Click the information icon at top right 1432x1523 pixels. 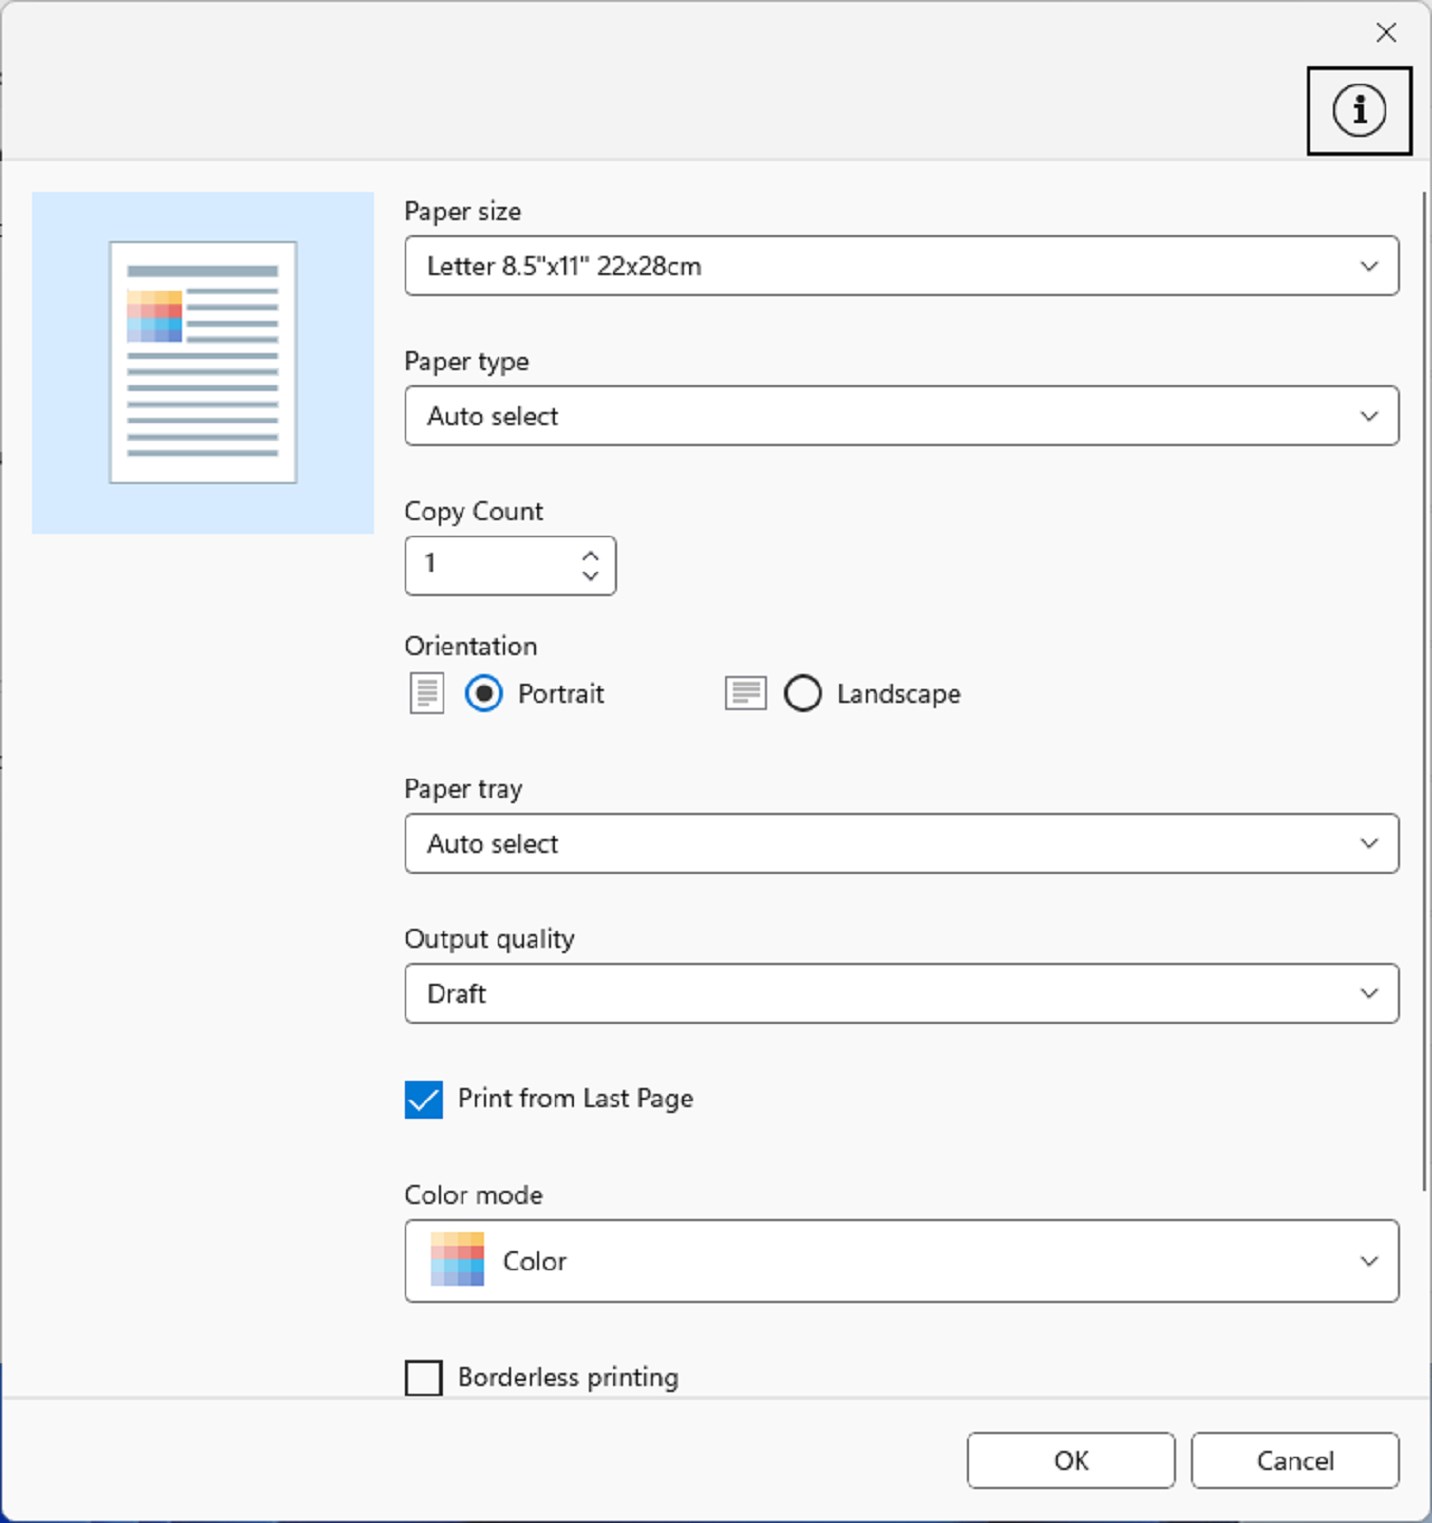1359,111
